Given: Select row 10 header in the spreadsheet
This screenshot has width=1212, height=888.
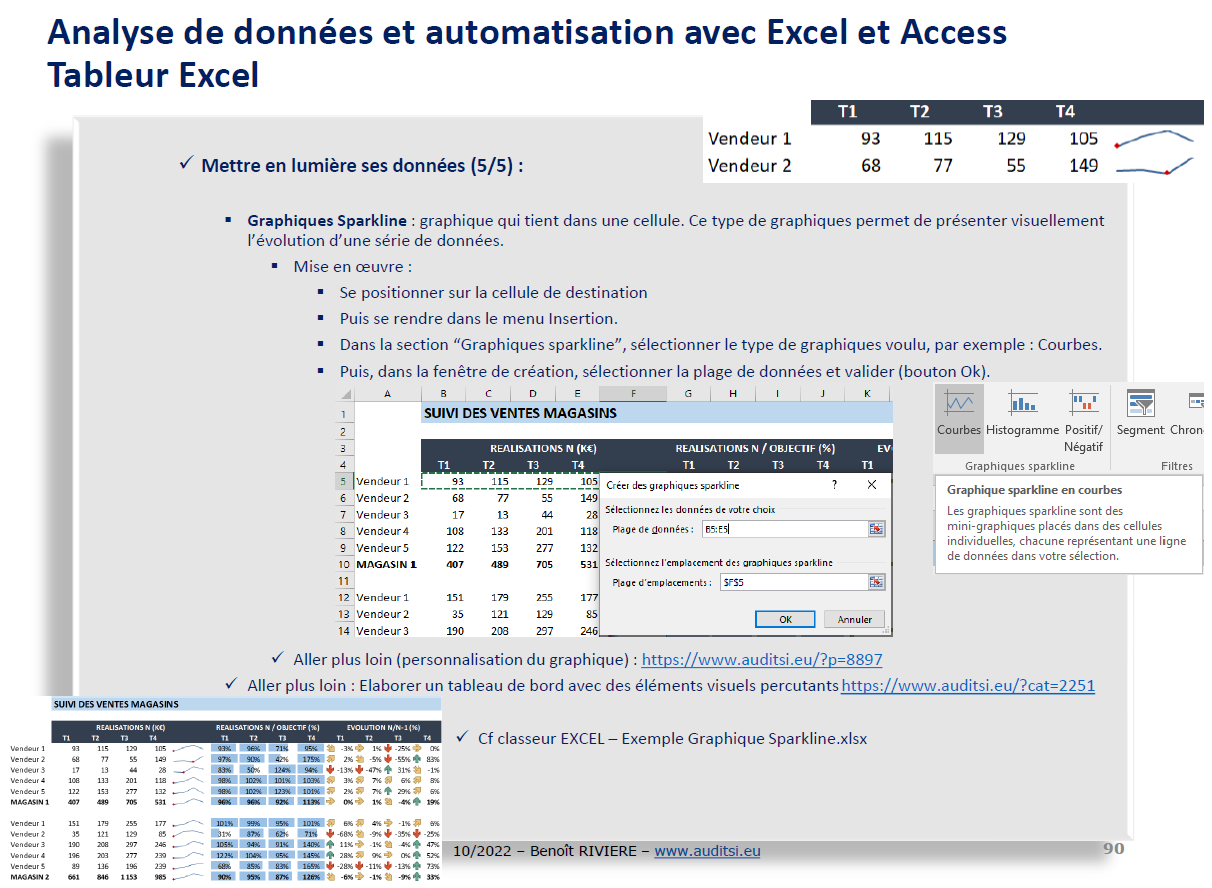Looking at the screenshot, I should (x=343, y=564).
